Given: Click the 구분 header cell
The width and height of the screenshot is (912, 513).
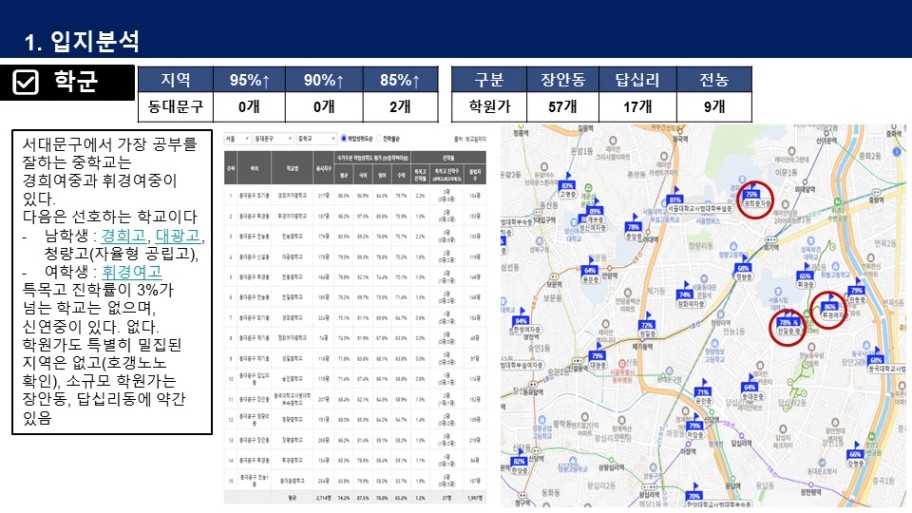Looking at the screenshot, I should (489, 80).
